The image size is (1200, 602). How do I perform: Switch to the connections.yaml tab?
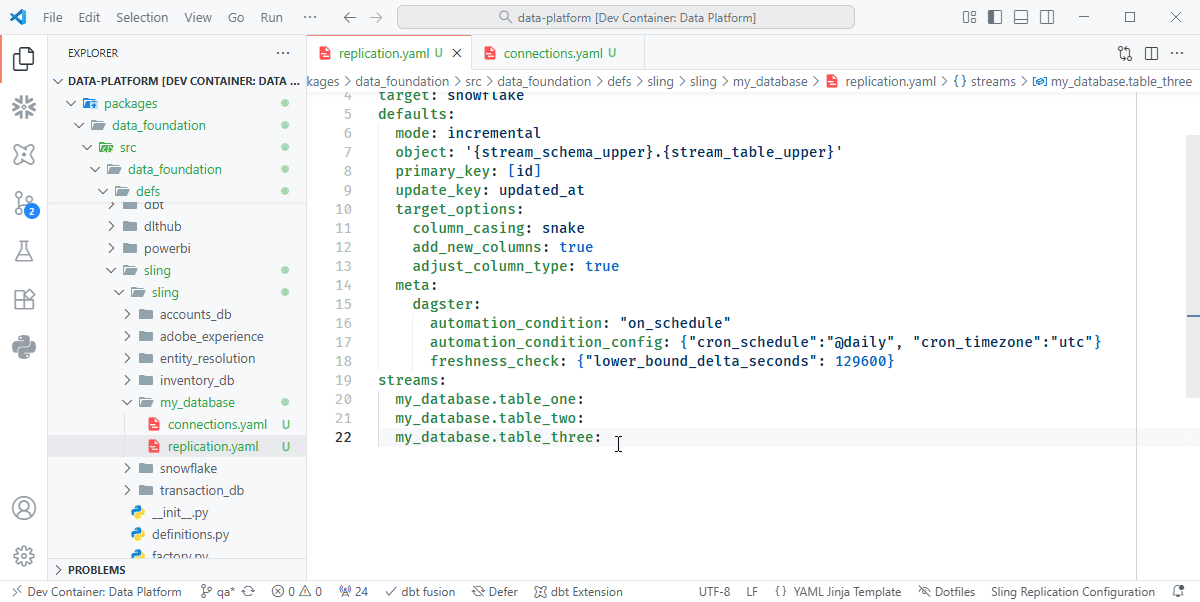point(552,53)
